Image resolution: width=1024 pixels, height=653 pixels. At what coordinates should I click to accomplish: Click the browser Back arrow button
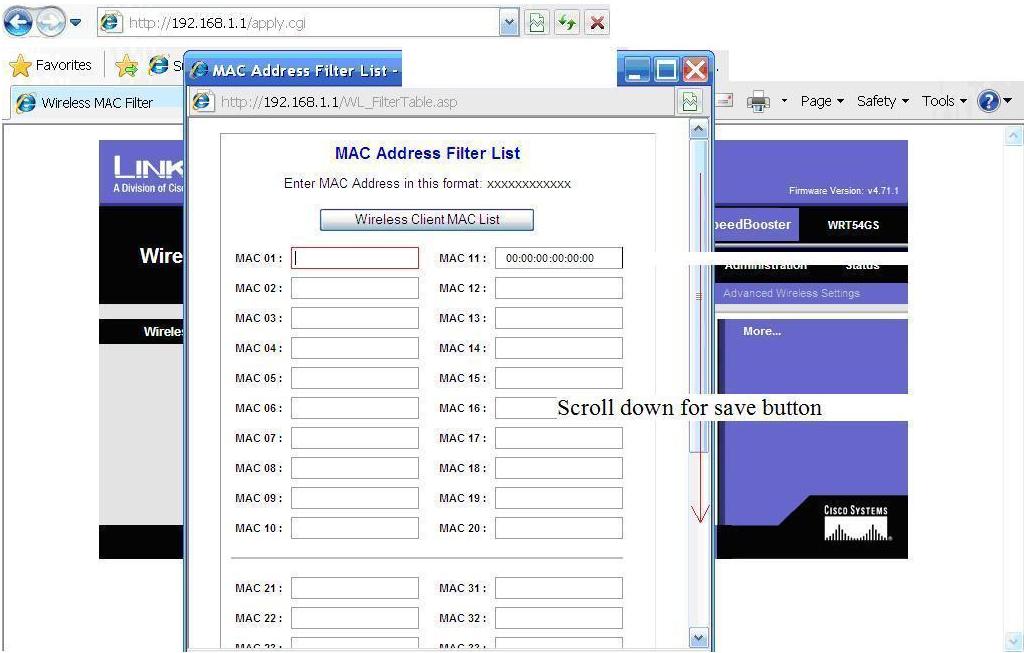[x=18, y=23]
